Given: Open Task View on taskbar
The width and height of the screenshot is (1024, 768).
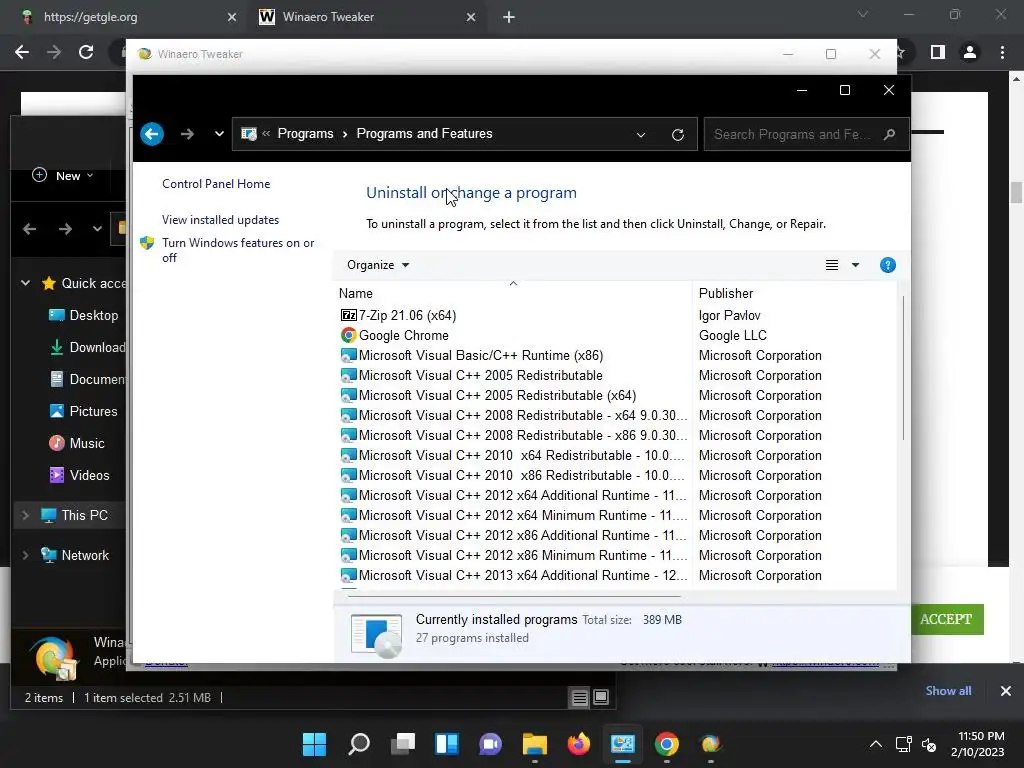Looking at the screenshot, I should point(403,744).
